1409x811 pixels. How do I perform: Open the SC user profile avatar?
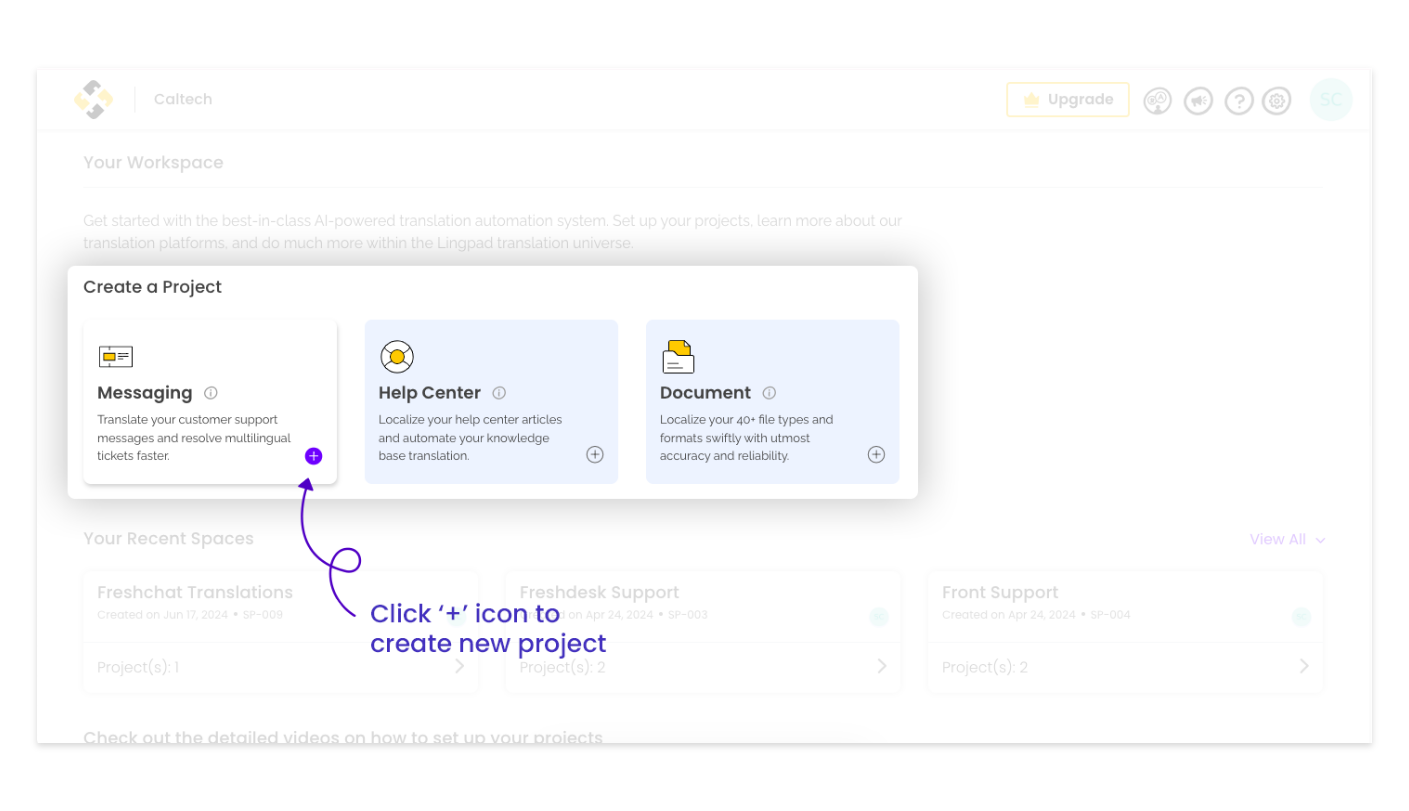(1330, 99)
